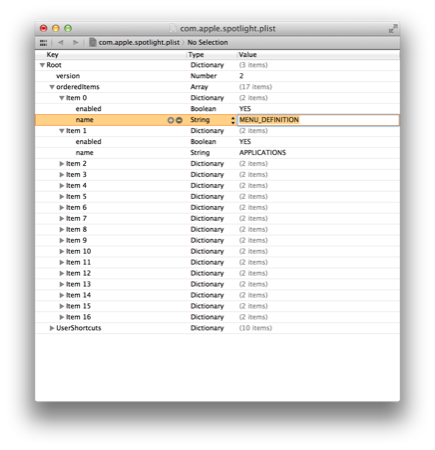
Task: Click UserShortcuts key label
Action: coord(79,328)
